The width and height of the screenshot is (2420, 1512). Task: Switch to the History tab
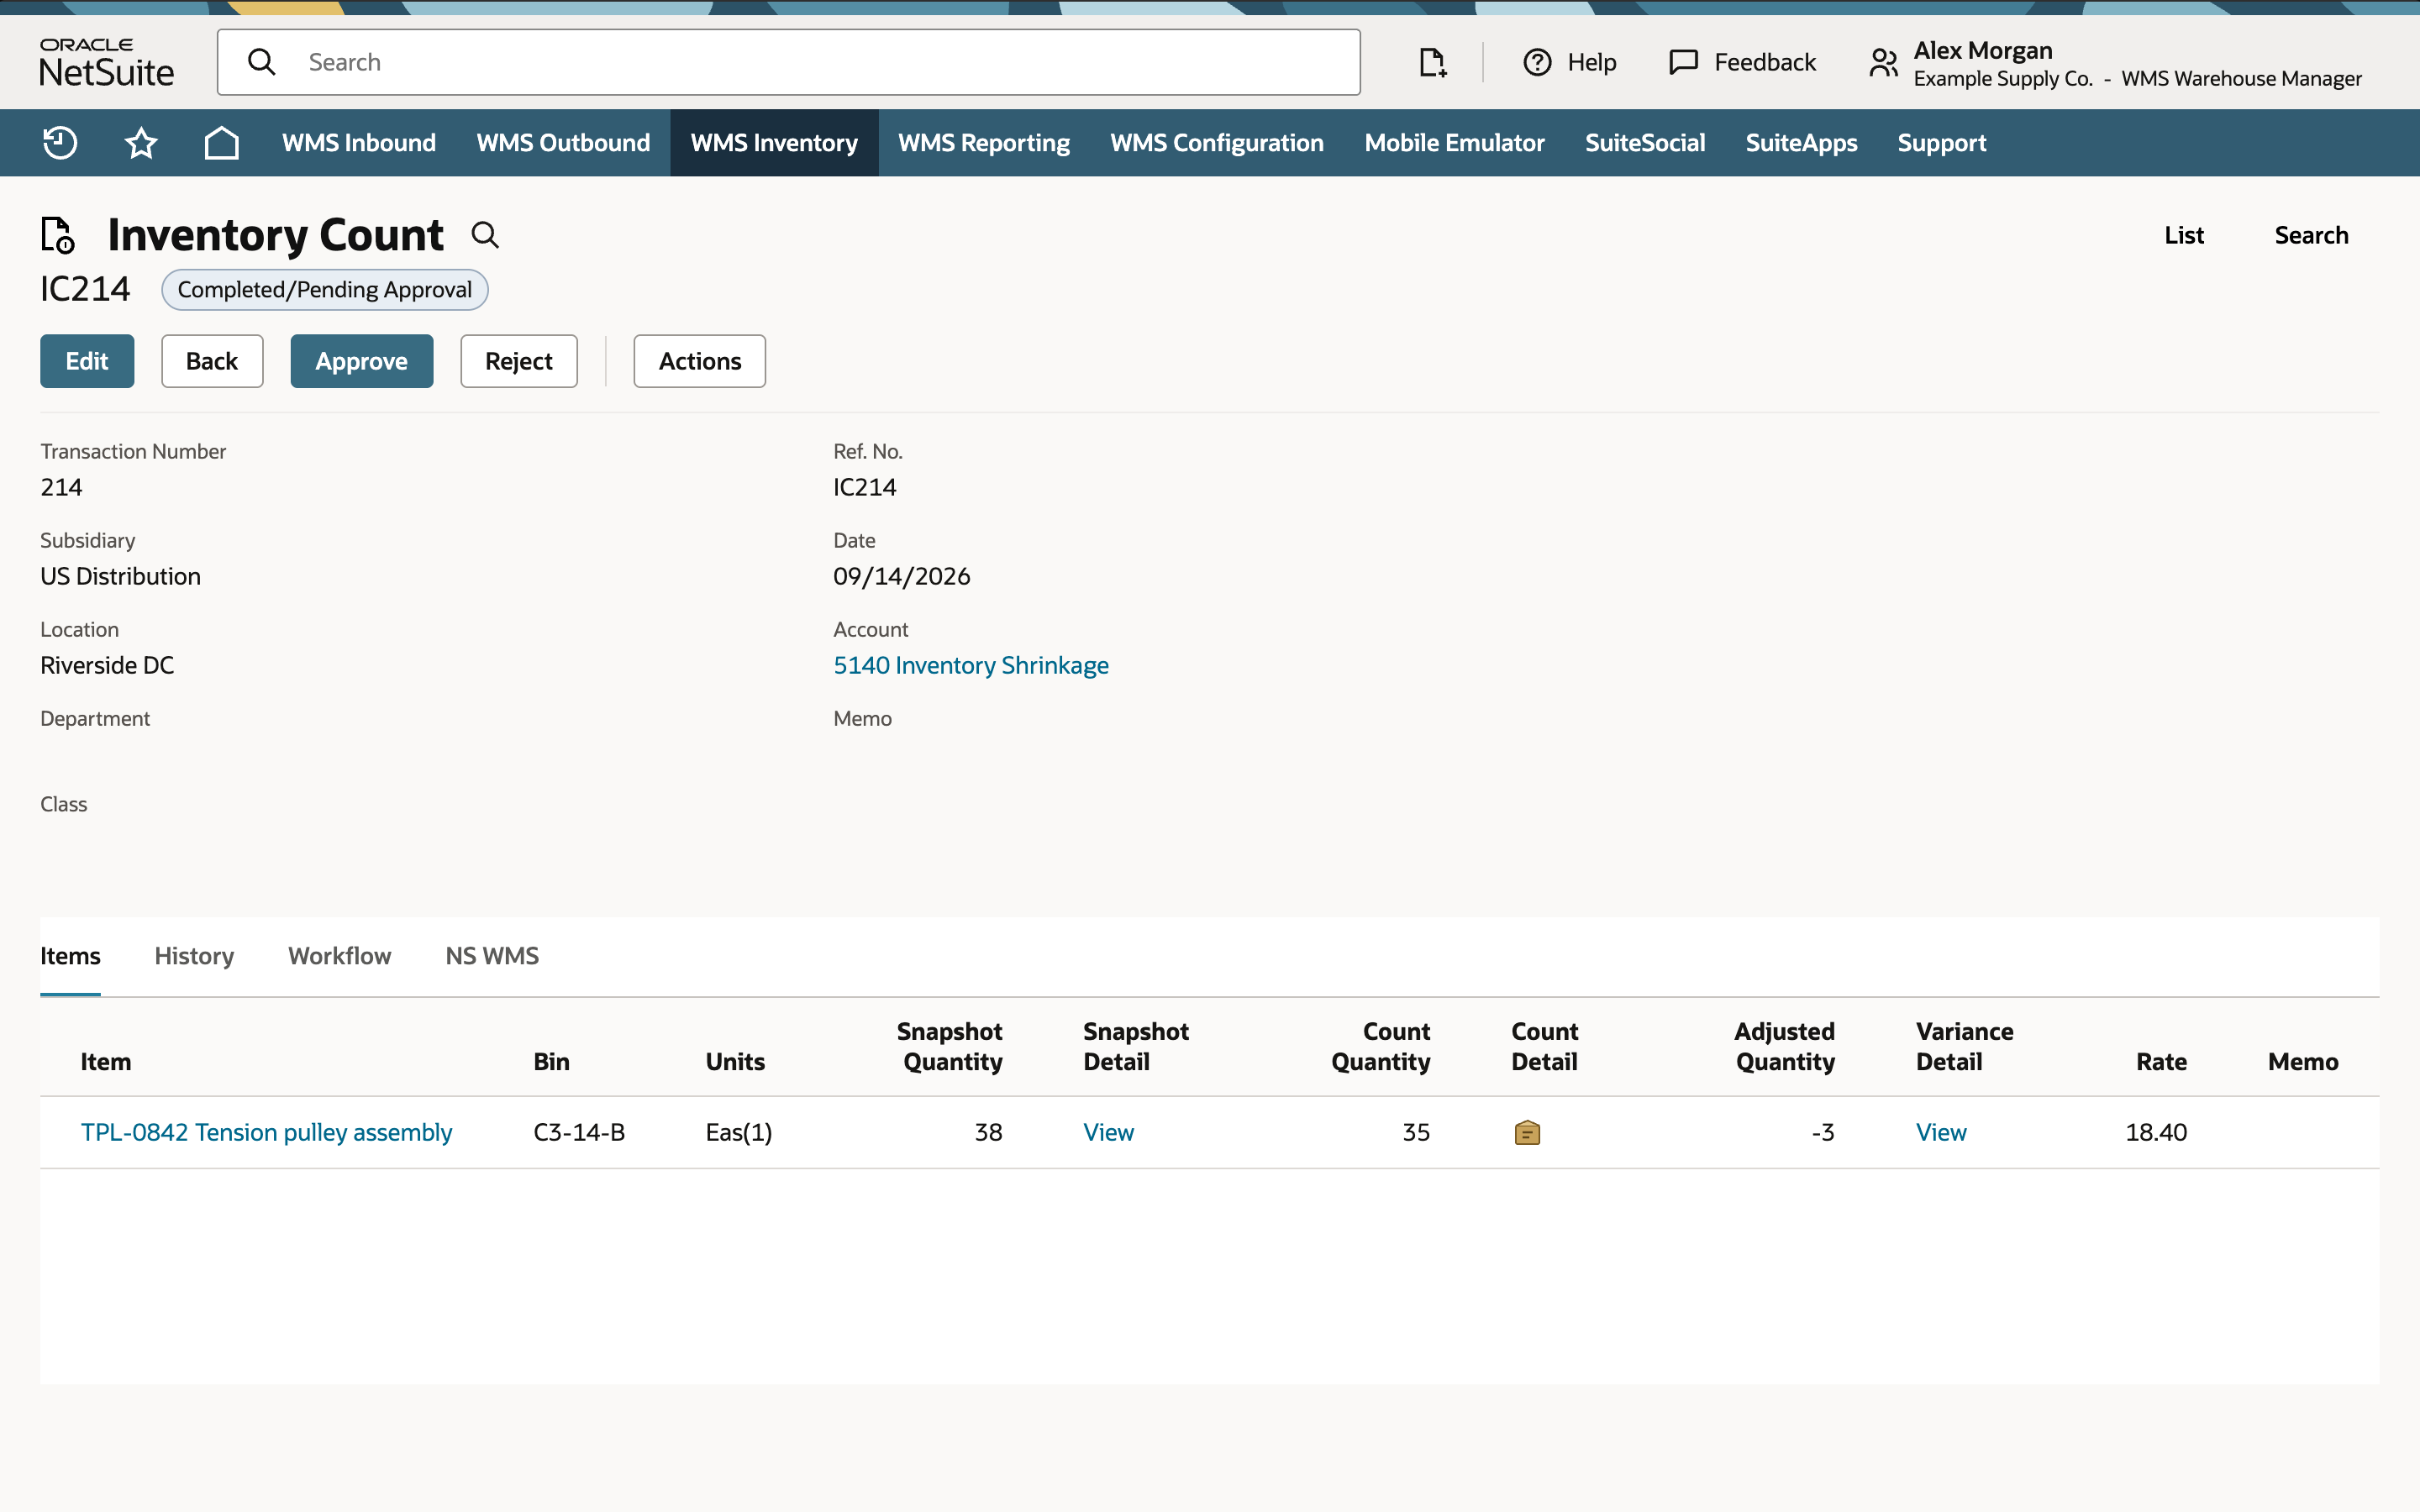[194, 956]
